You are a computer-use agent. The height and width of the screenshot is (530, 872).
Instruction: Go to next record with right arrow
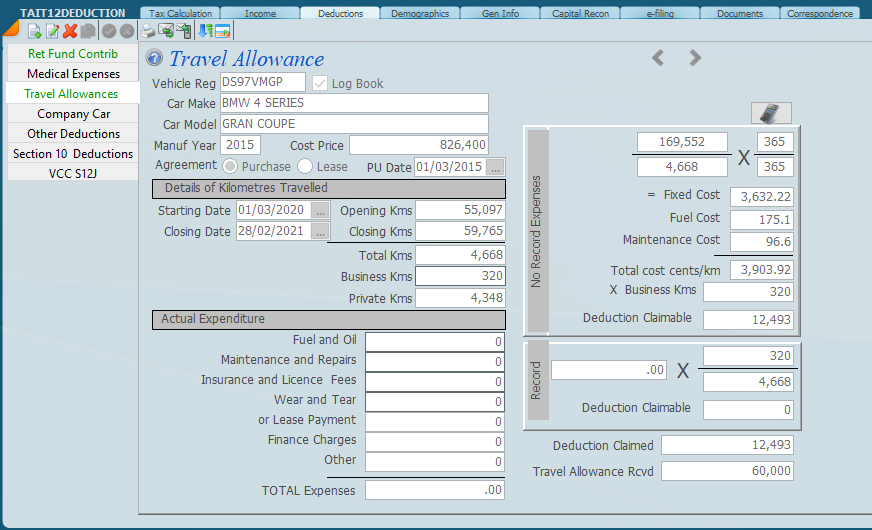tap(695, 58)
